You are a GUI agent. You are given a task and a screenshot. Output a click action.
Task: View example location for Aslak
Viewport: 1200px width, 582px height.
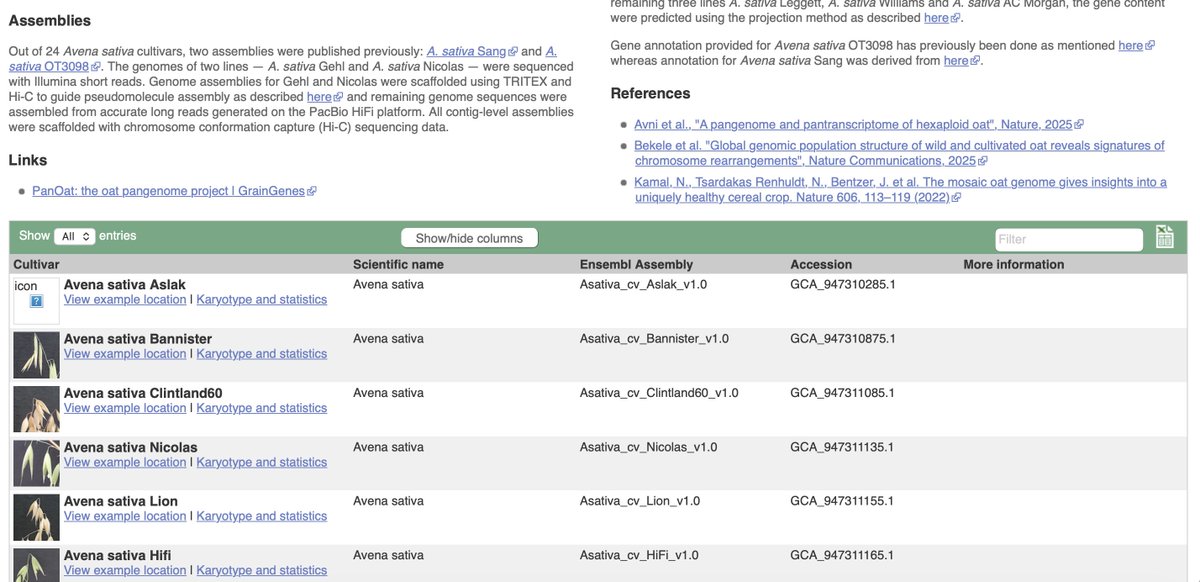(125, 299)
